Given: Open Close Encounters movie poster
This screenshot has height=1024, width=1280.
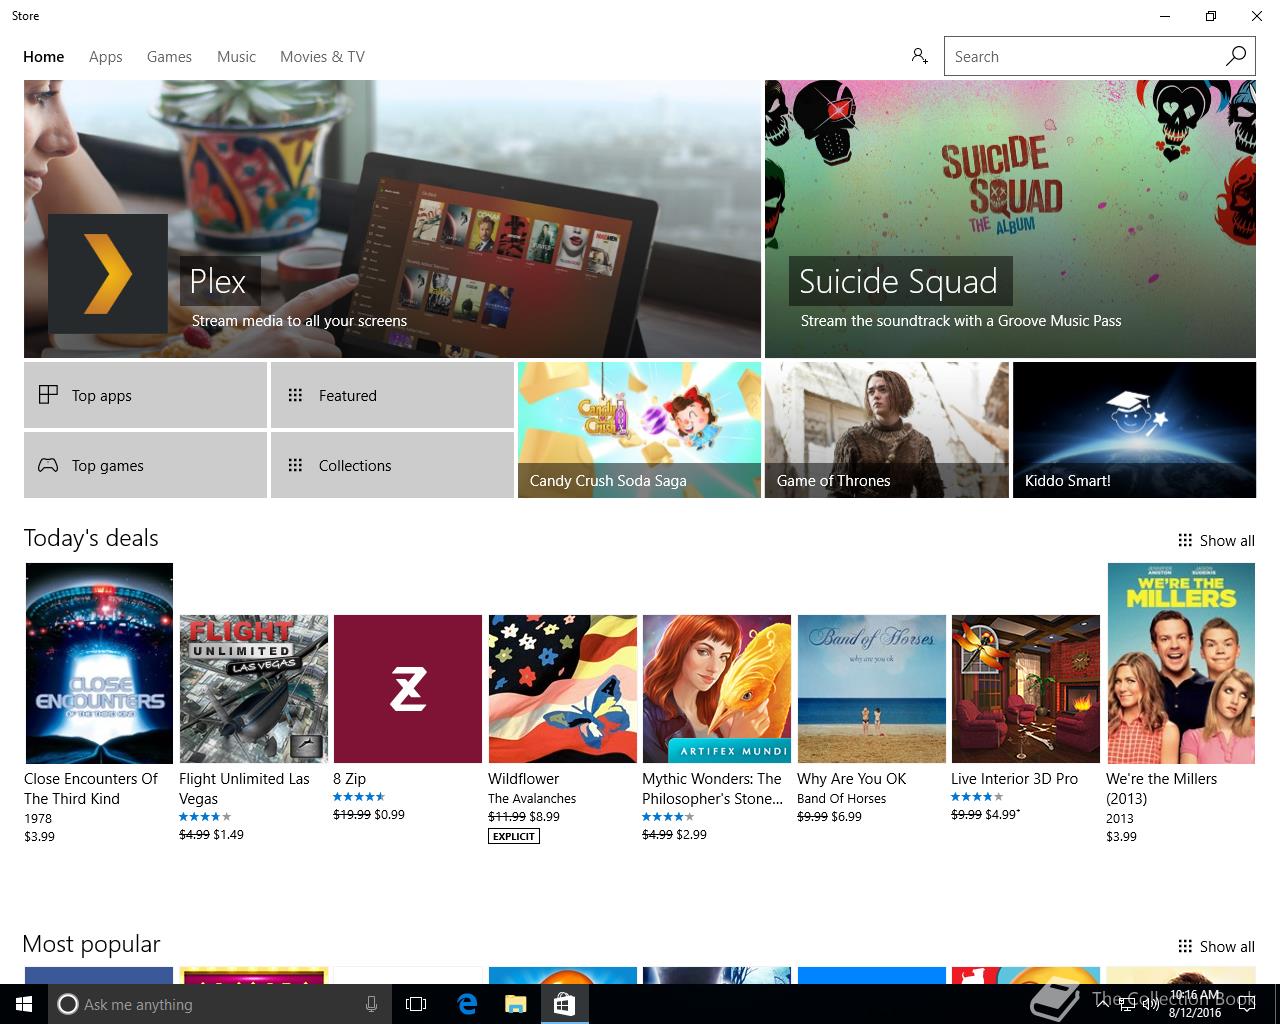Looking at the screenshot, I should pos(99,663).
